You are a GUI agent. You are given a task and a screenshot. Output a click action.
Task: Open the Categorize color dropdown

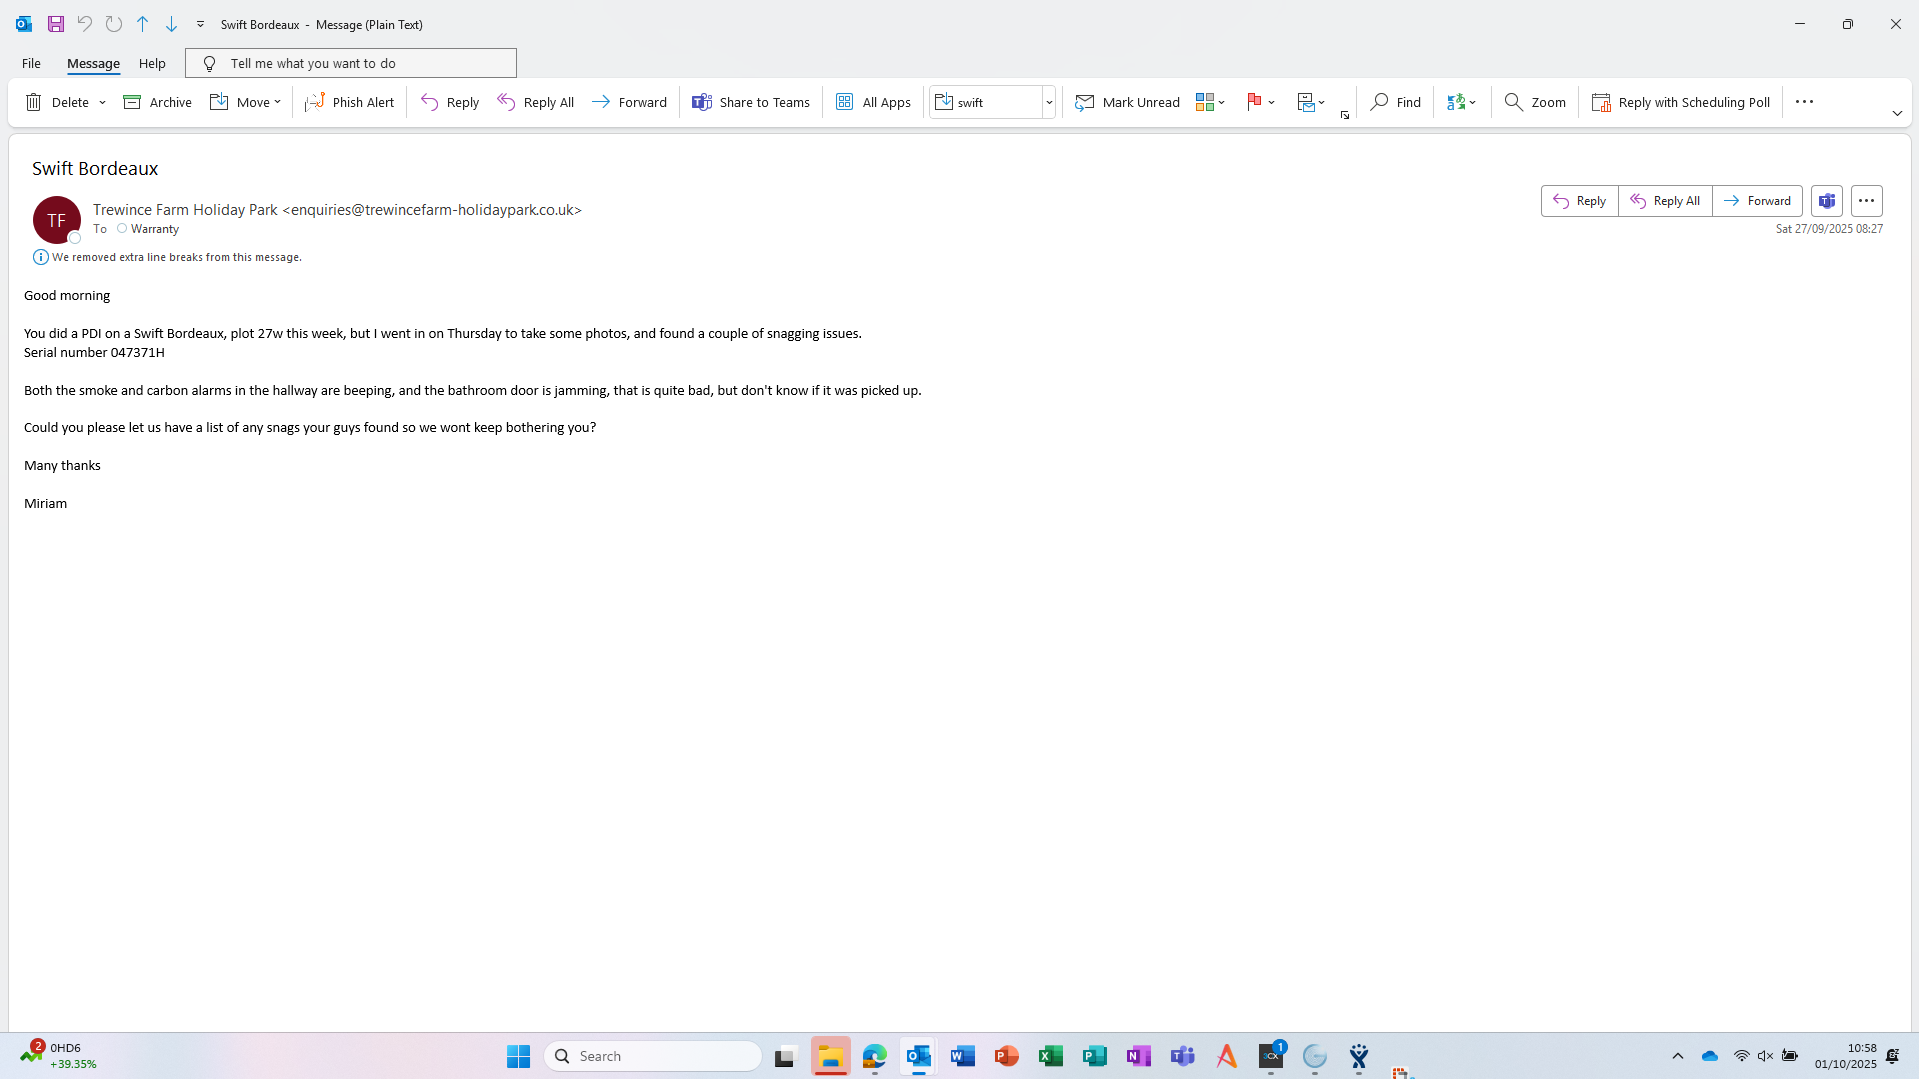coord(1210,102)
